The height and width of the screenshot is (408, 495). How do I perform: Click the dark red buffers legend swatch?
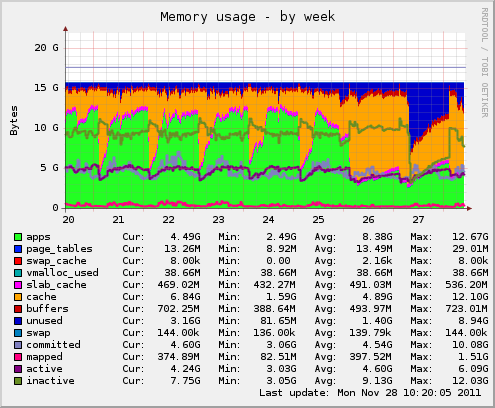pos(18,309)
